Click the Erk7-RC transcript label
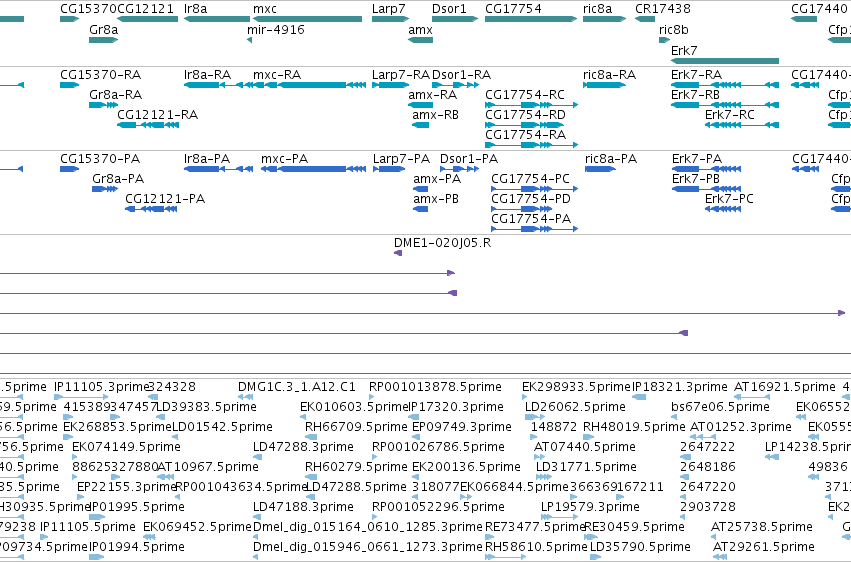 tap(729, 114)
